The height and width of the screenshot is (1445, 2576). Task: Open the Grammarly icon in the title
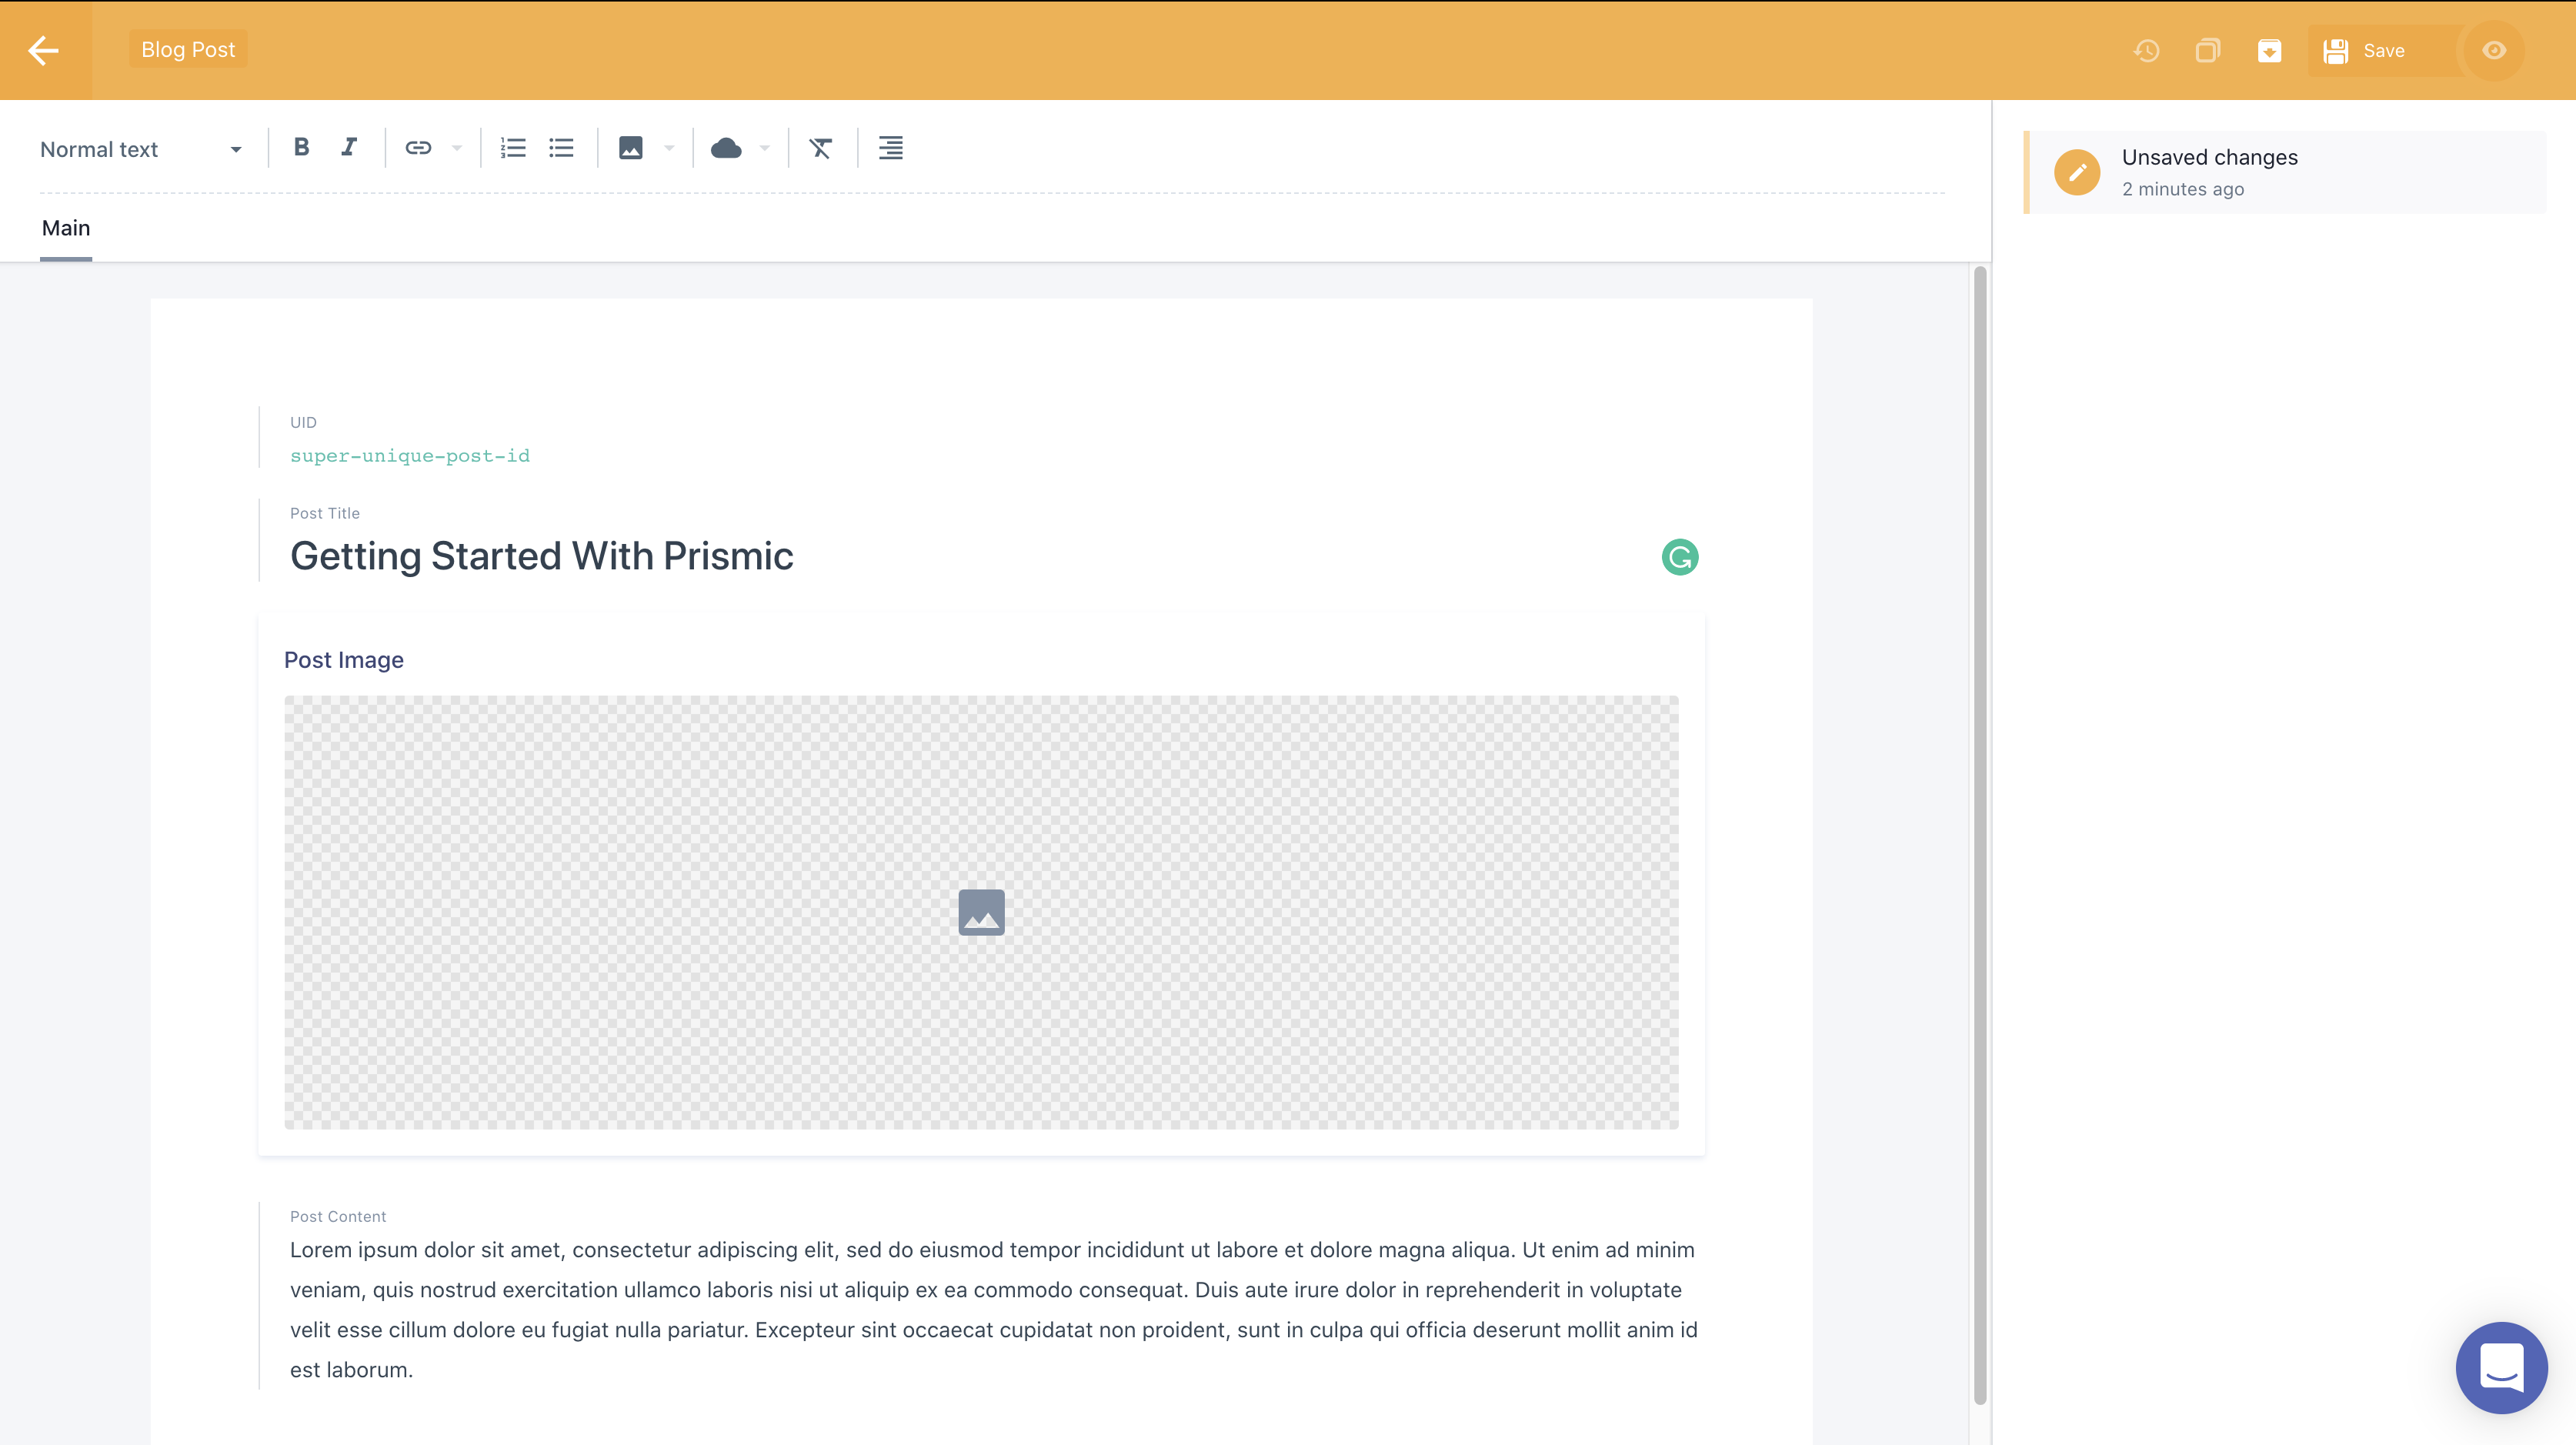1680,557
